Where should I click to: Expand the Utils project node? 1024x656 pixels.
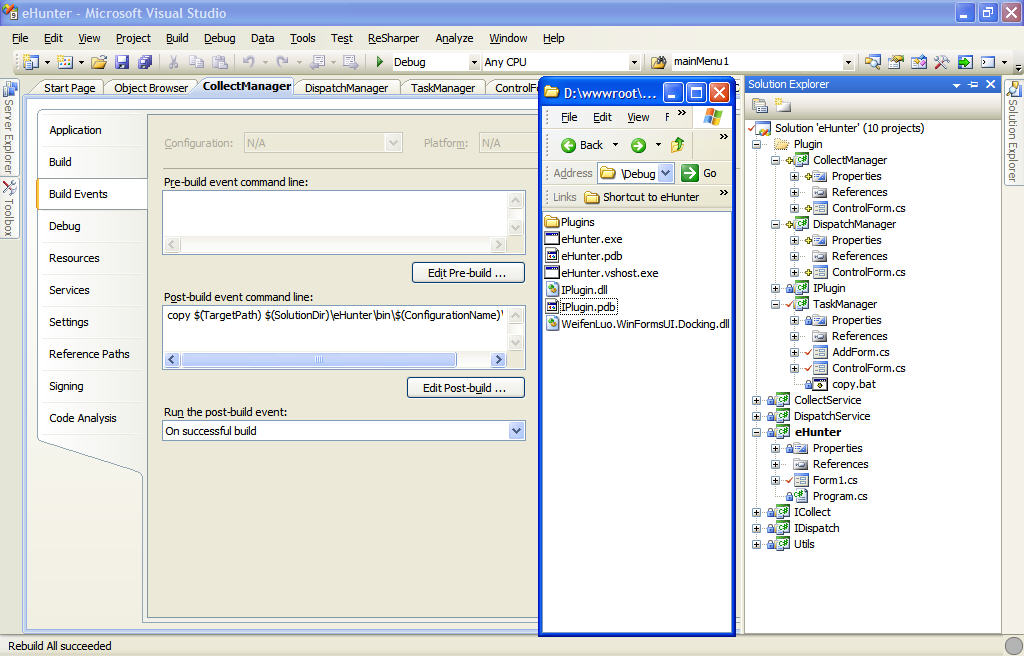(x=756, y=544)
